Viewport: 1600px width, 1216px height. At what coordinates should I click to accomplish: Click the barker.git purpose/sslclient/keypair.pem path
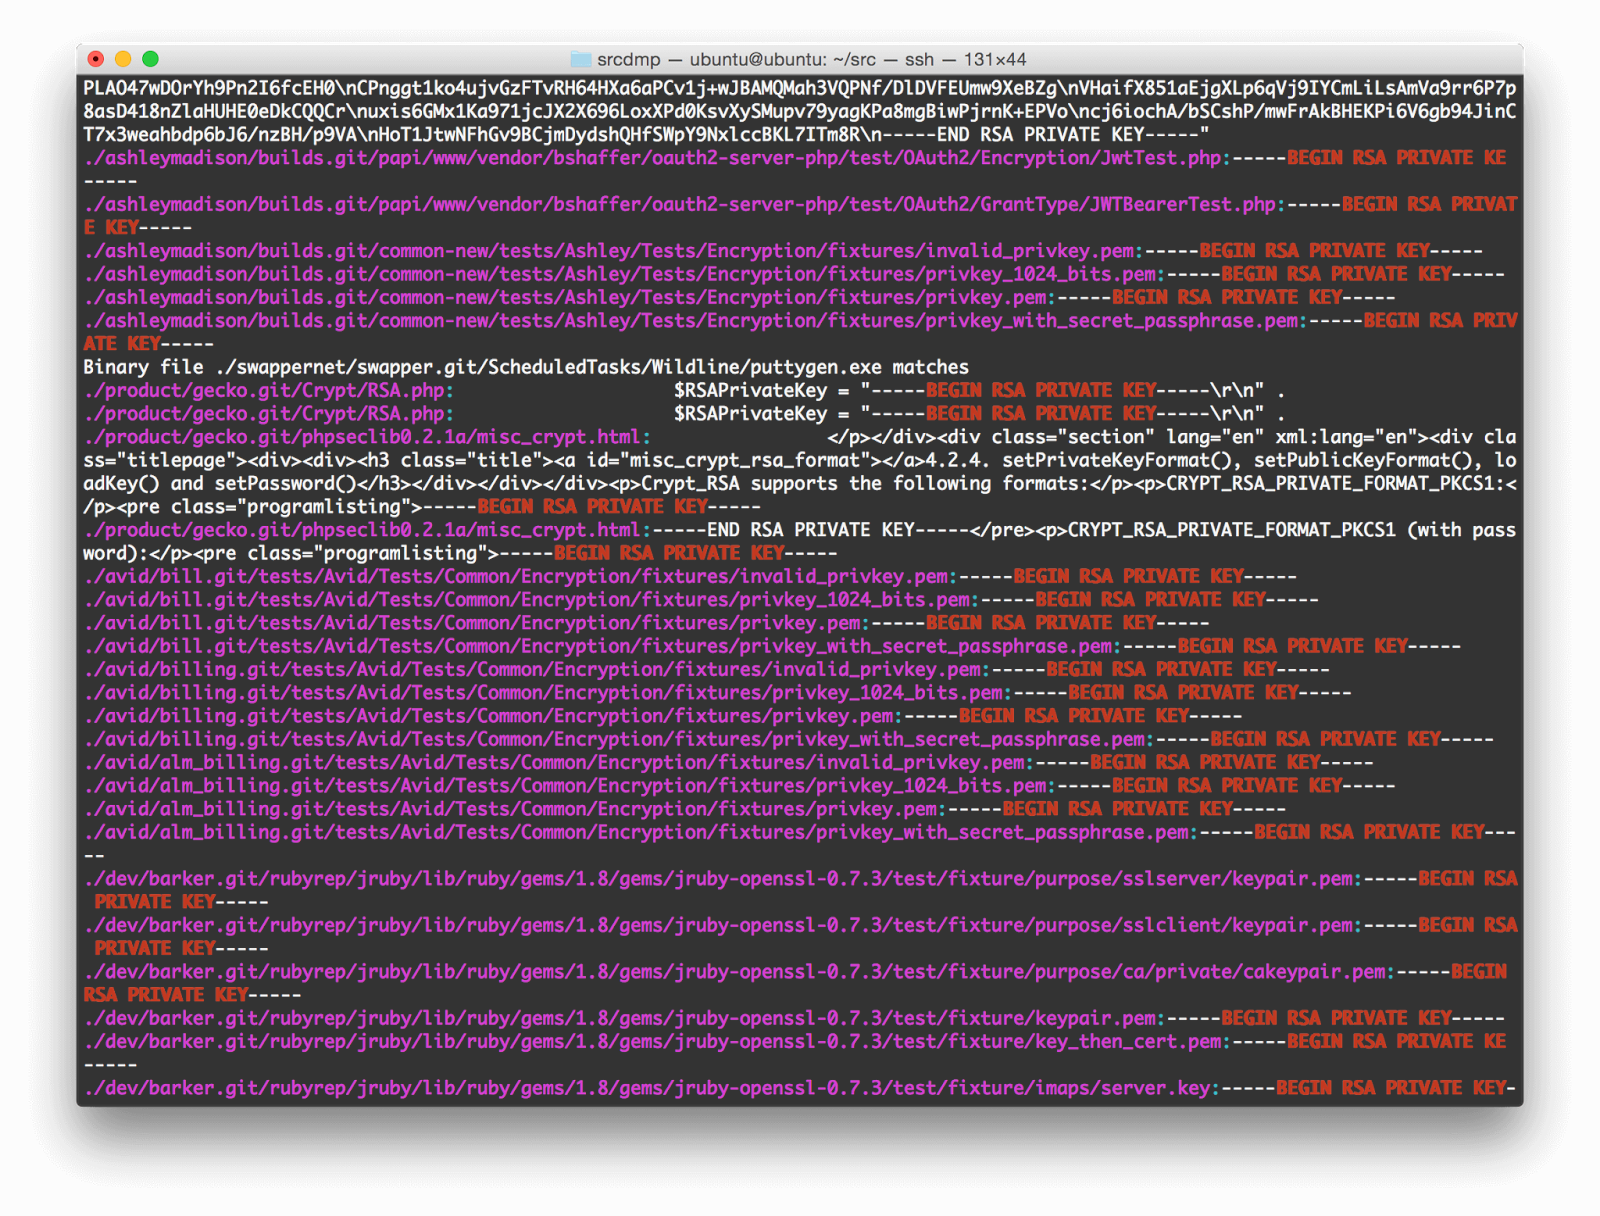pyautogui.click(x=718, y=925)
